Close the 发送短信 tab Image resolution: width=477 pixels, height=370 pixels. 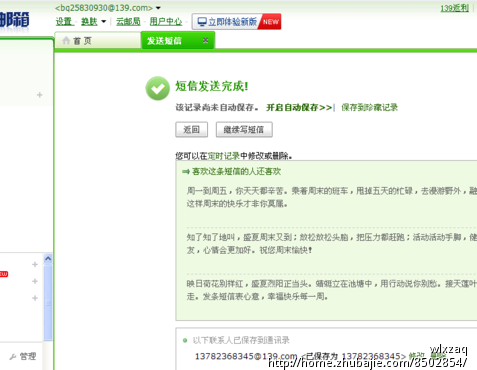(206, 40)
